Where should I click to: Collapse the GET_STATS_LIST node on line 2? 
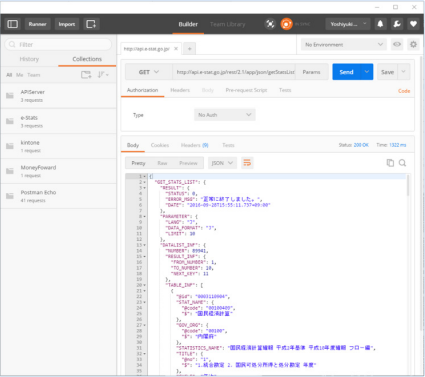(x=145, y=182)
